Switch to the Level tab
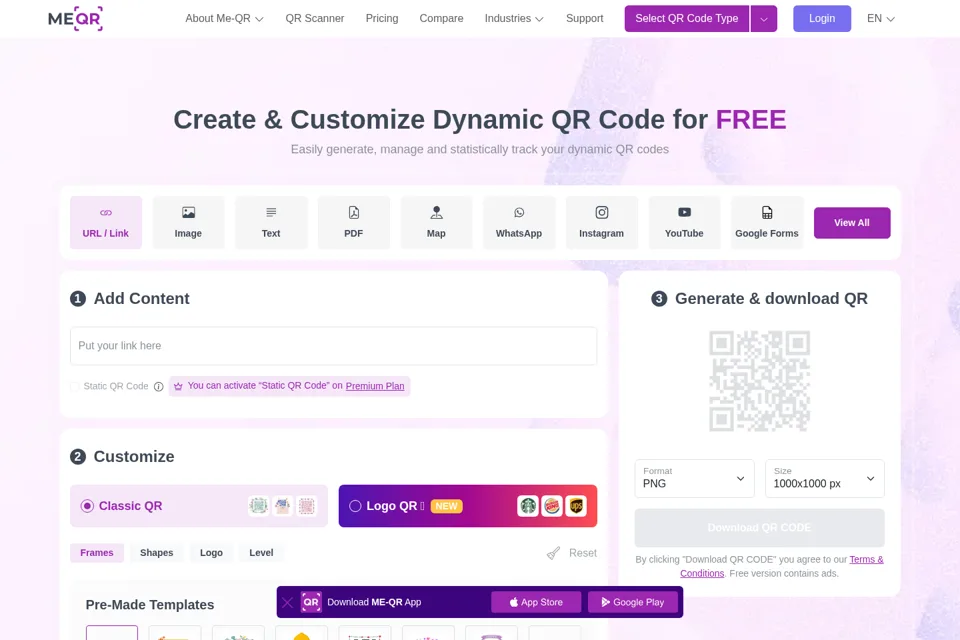960x640 pixels. [261, 552]
